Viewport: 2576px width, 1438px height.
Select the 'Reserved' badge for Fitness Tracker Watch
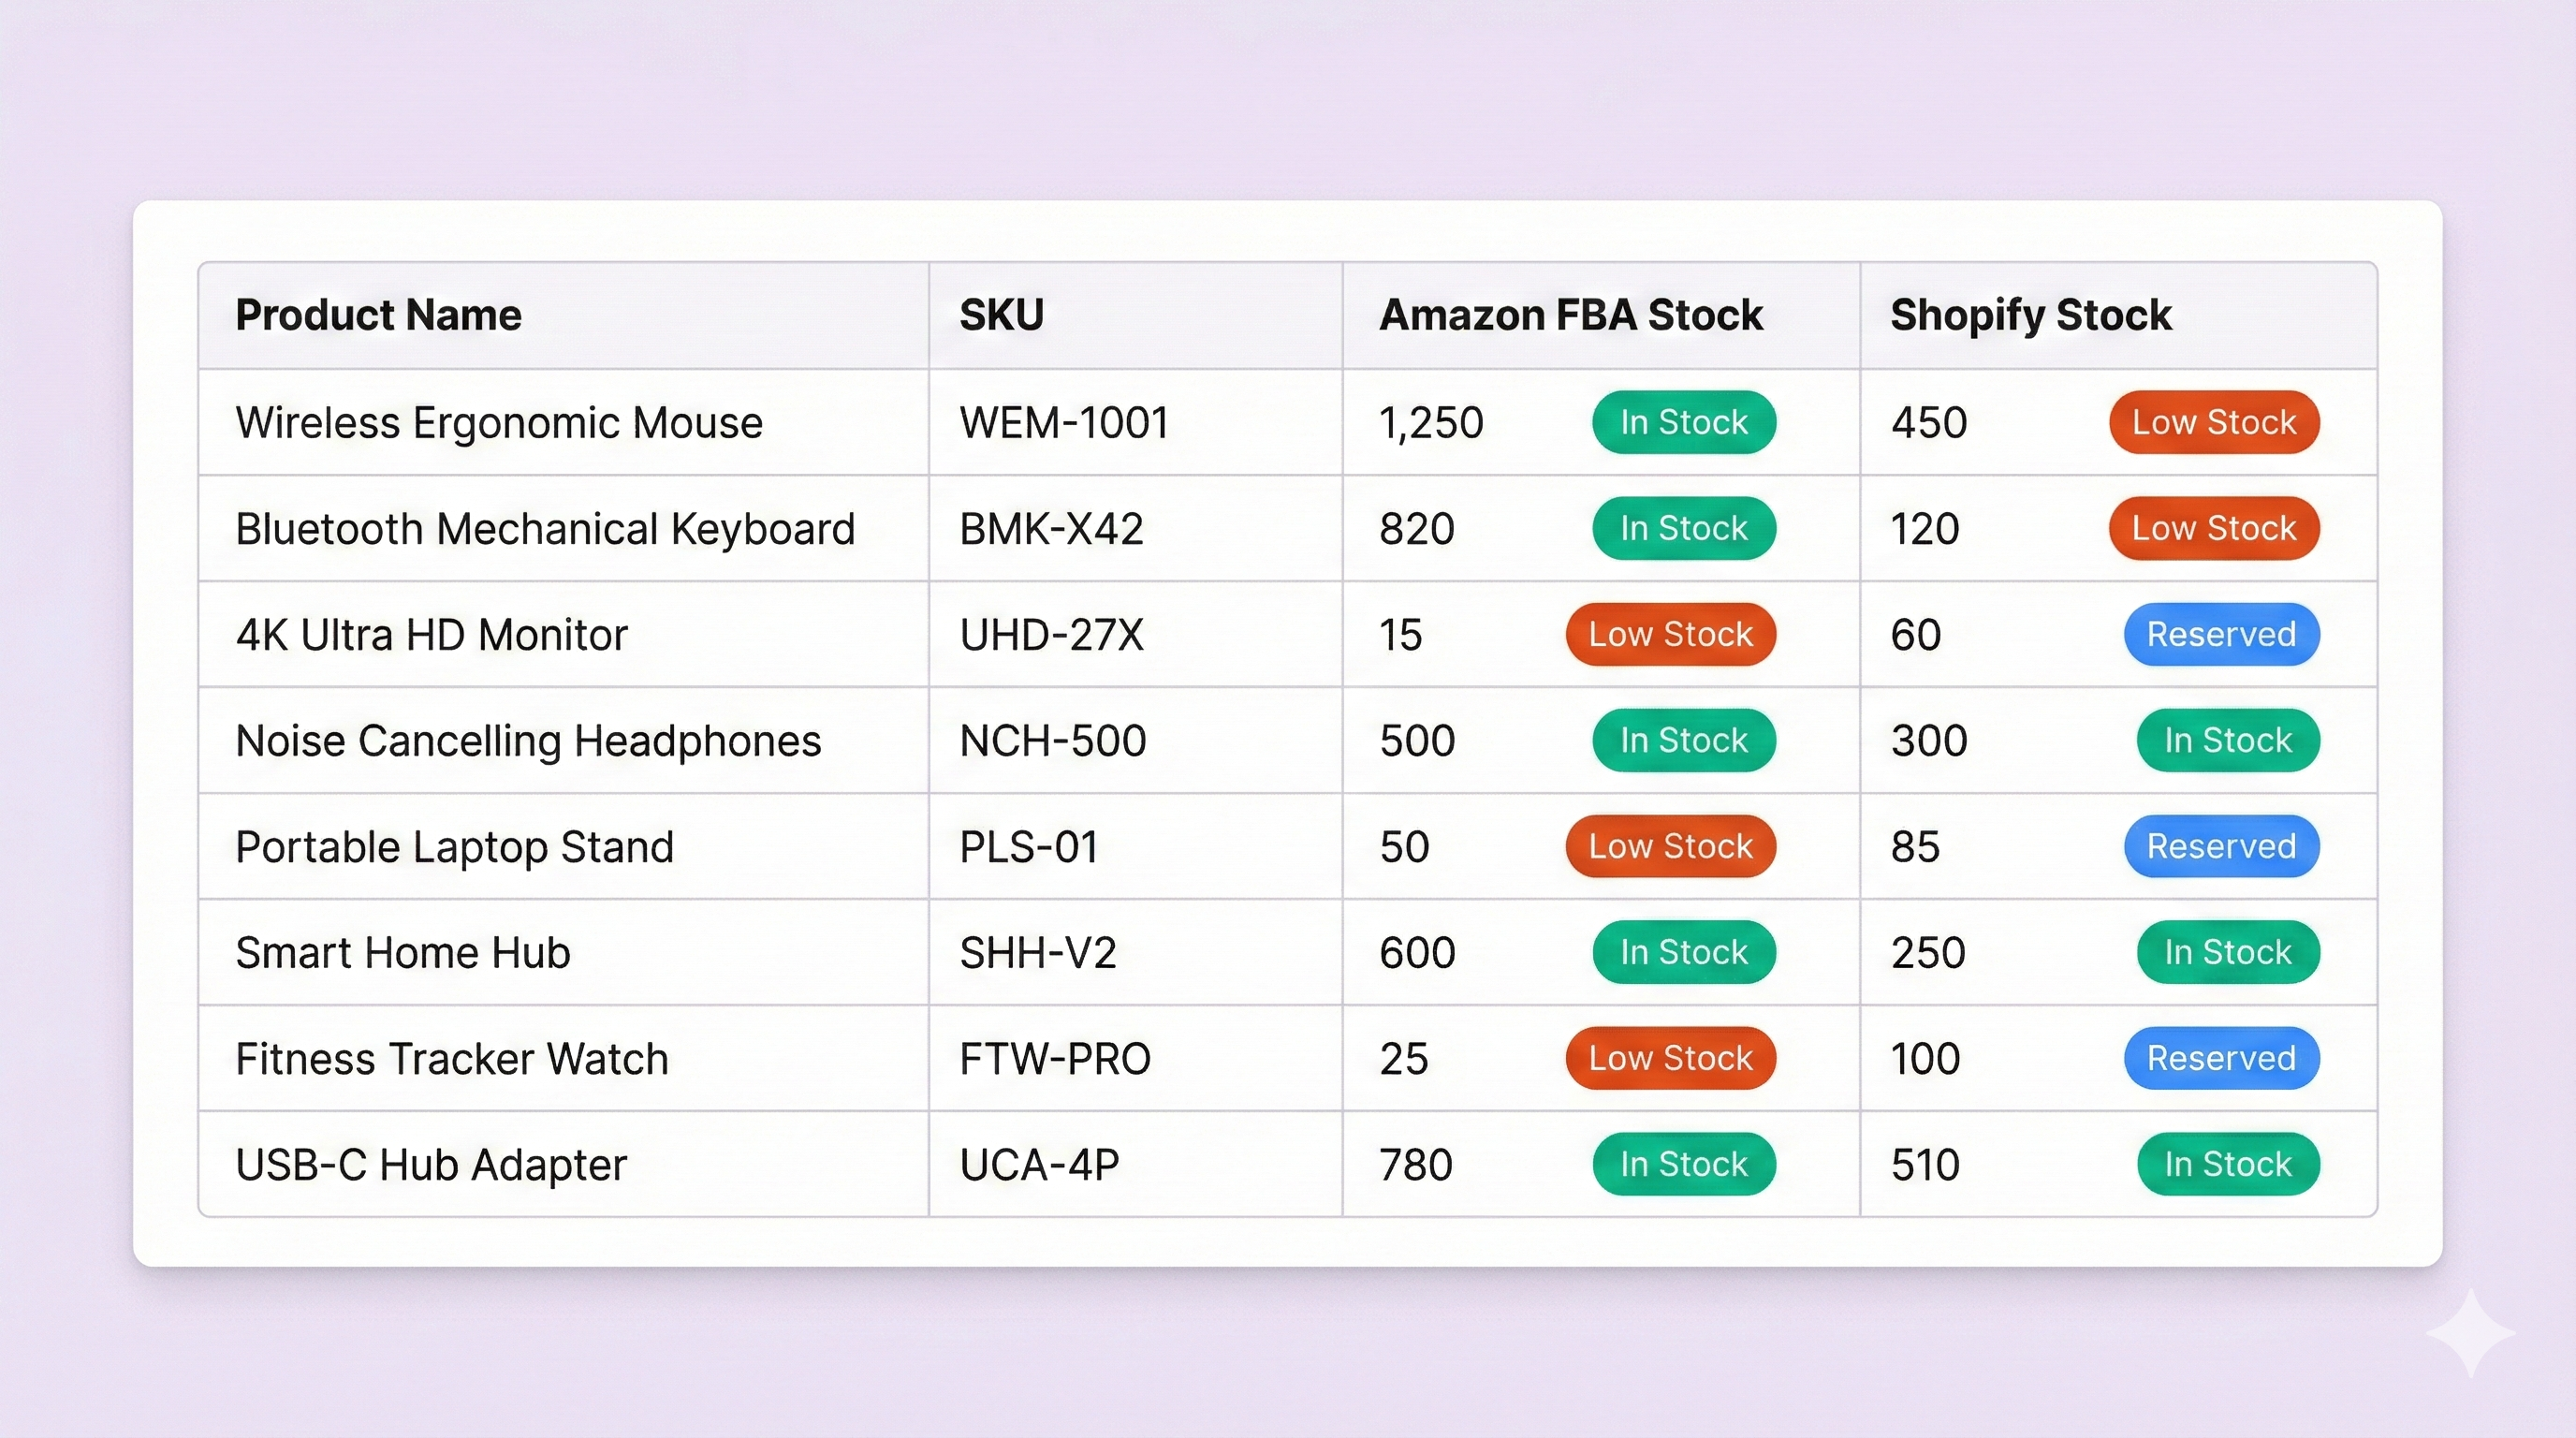click(x=2221, y=1058)
